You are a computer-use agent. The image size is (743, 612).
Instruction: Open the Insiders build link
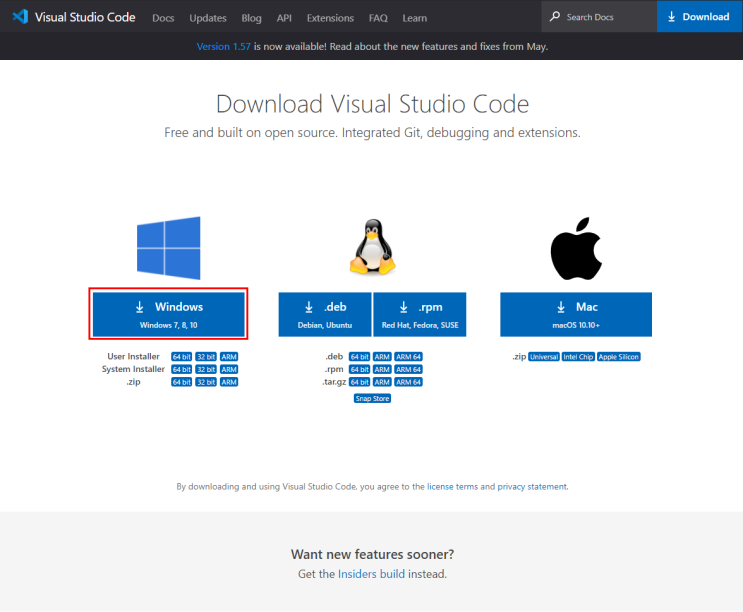[x=372, y=574]
